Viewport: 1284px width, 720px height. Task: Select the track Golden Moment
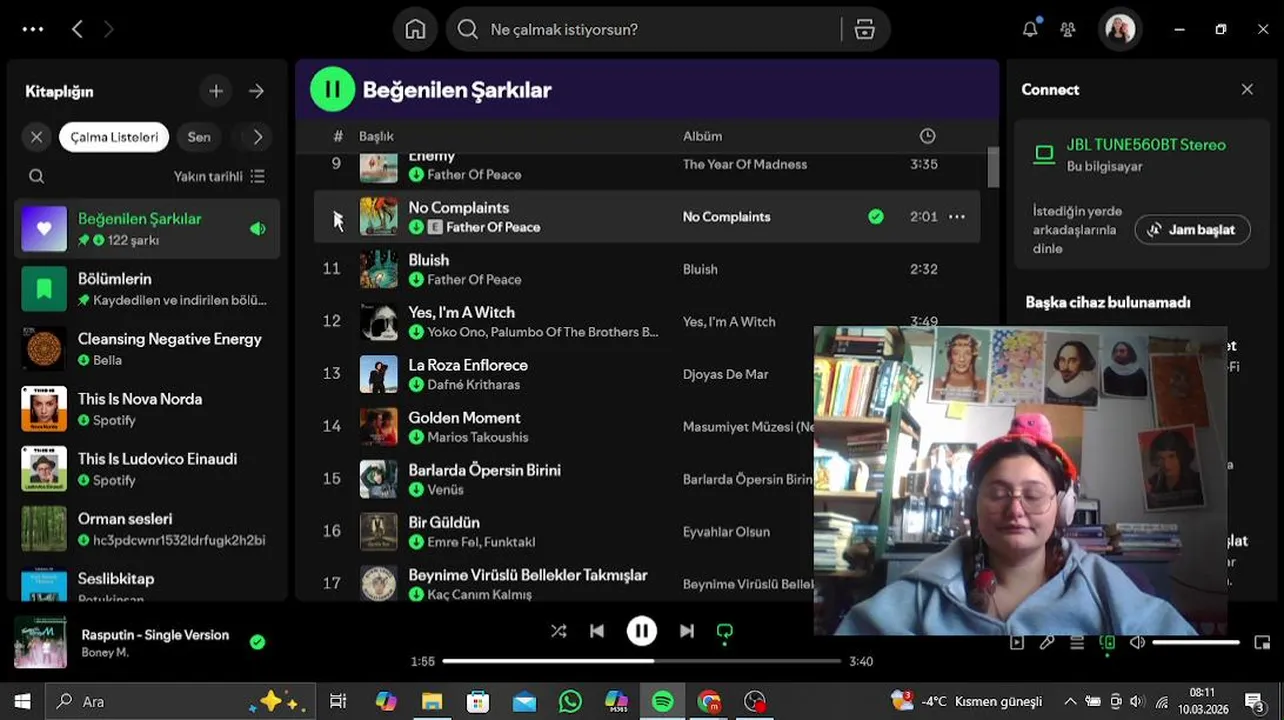pyautogui.click(x=464, y=418)
